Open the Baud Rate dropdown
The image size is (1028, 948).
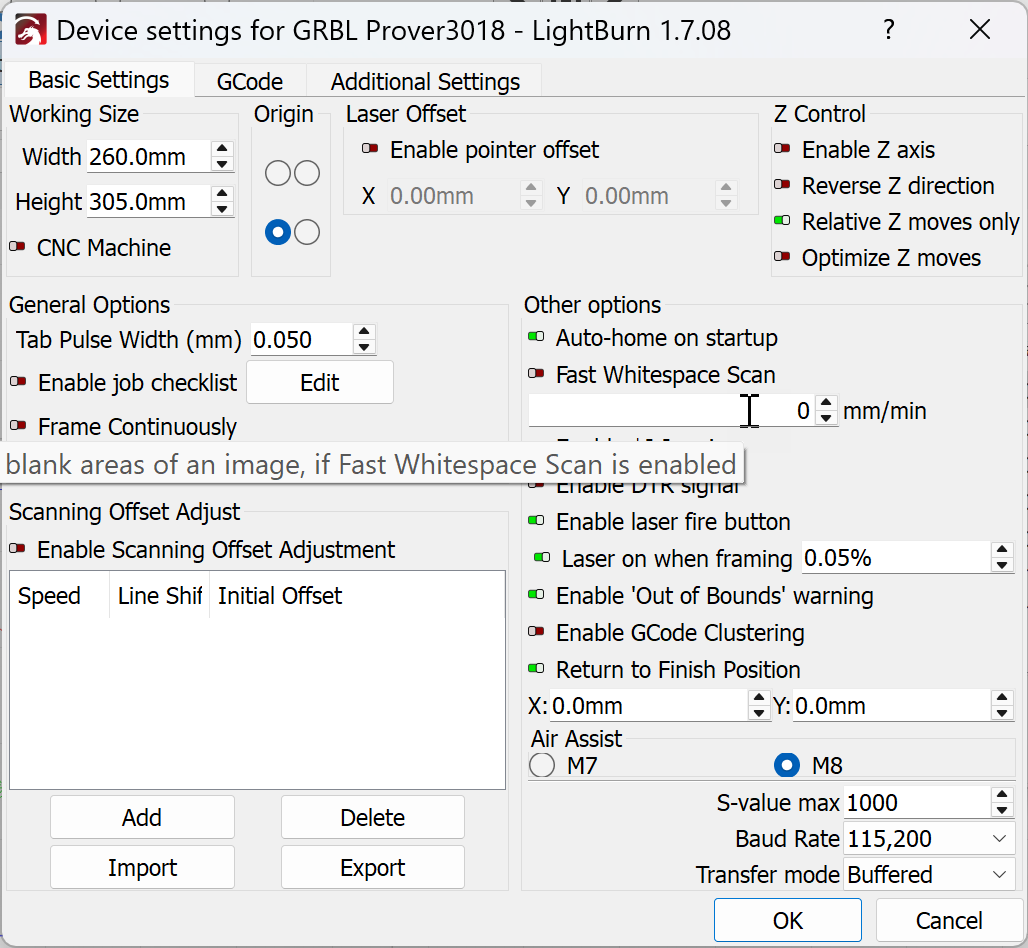(x=929, y=839)
